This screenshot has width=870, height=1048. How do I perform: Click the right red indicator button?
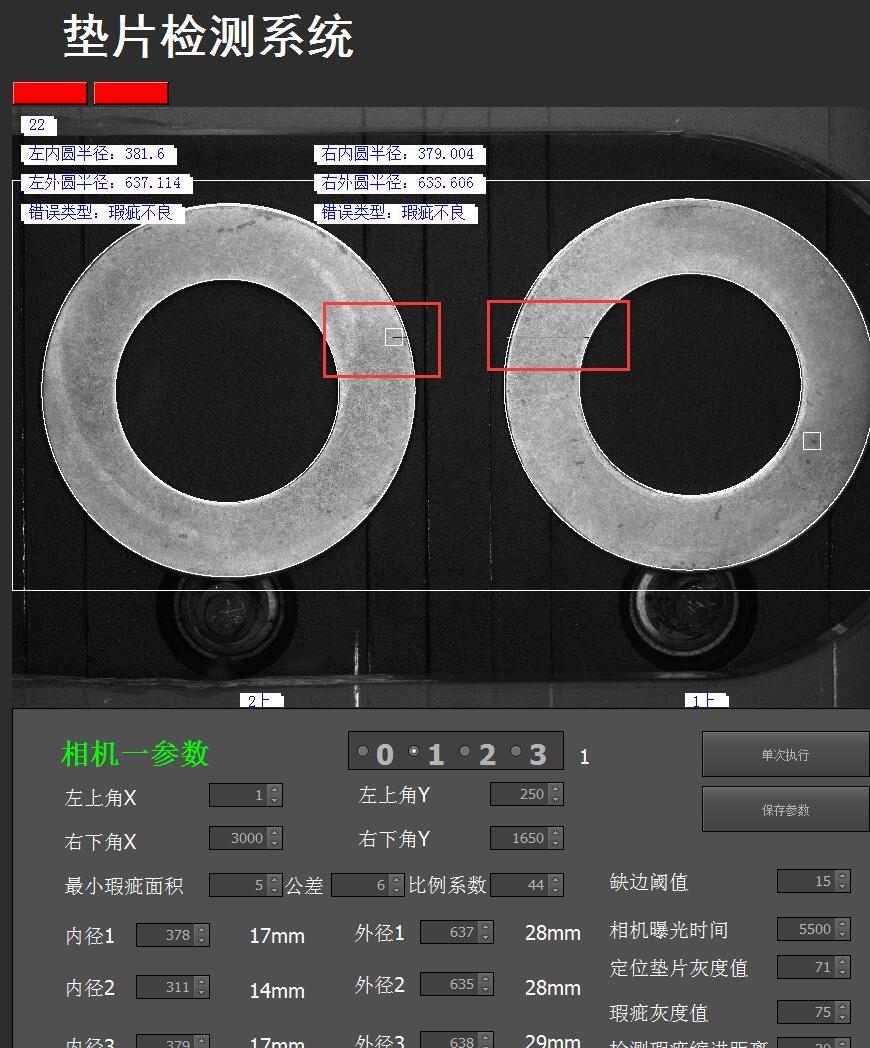[130, 92]
